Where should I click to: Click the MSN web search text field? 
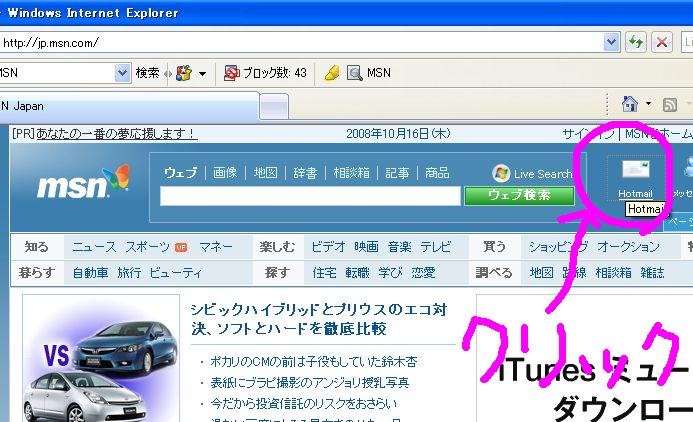(310, 196)
